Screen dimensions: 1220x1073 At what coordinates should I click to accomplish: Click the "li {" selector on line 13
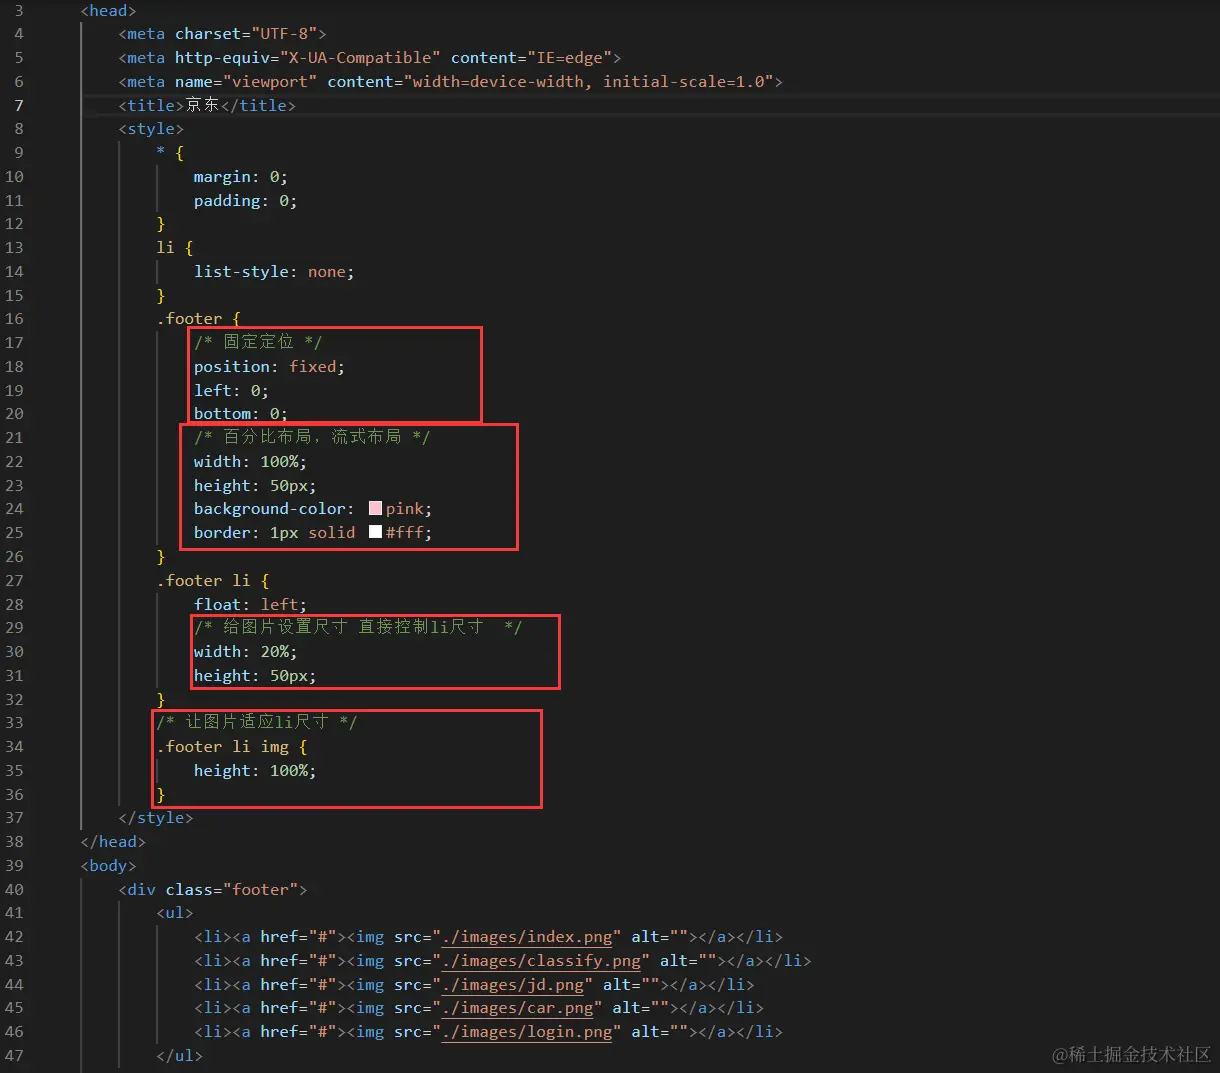175,248
